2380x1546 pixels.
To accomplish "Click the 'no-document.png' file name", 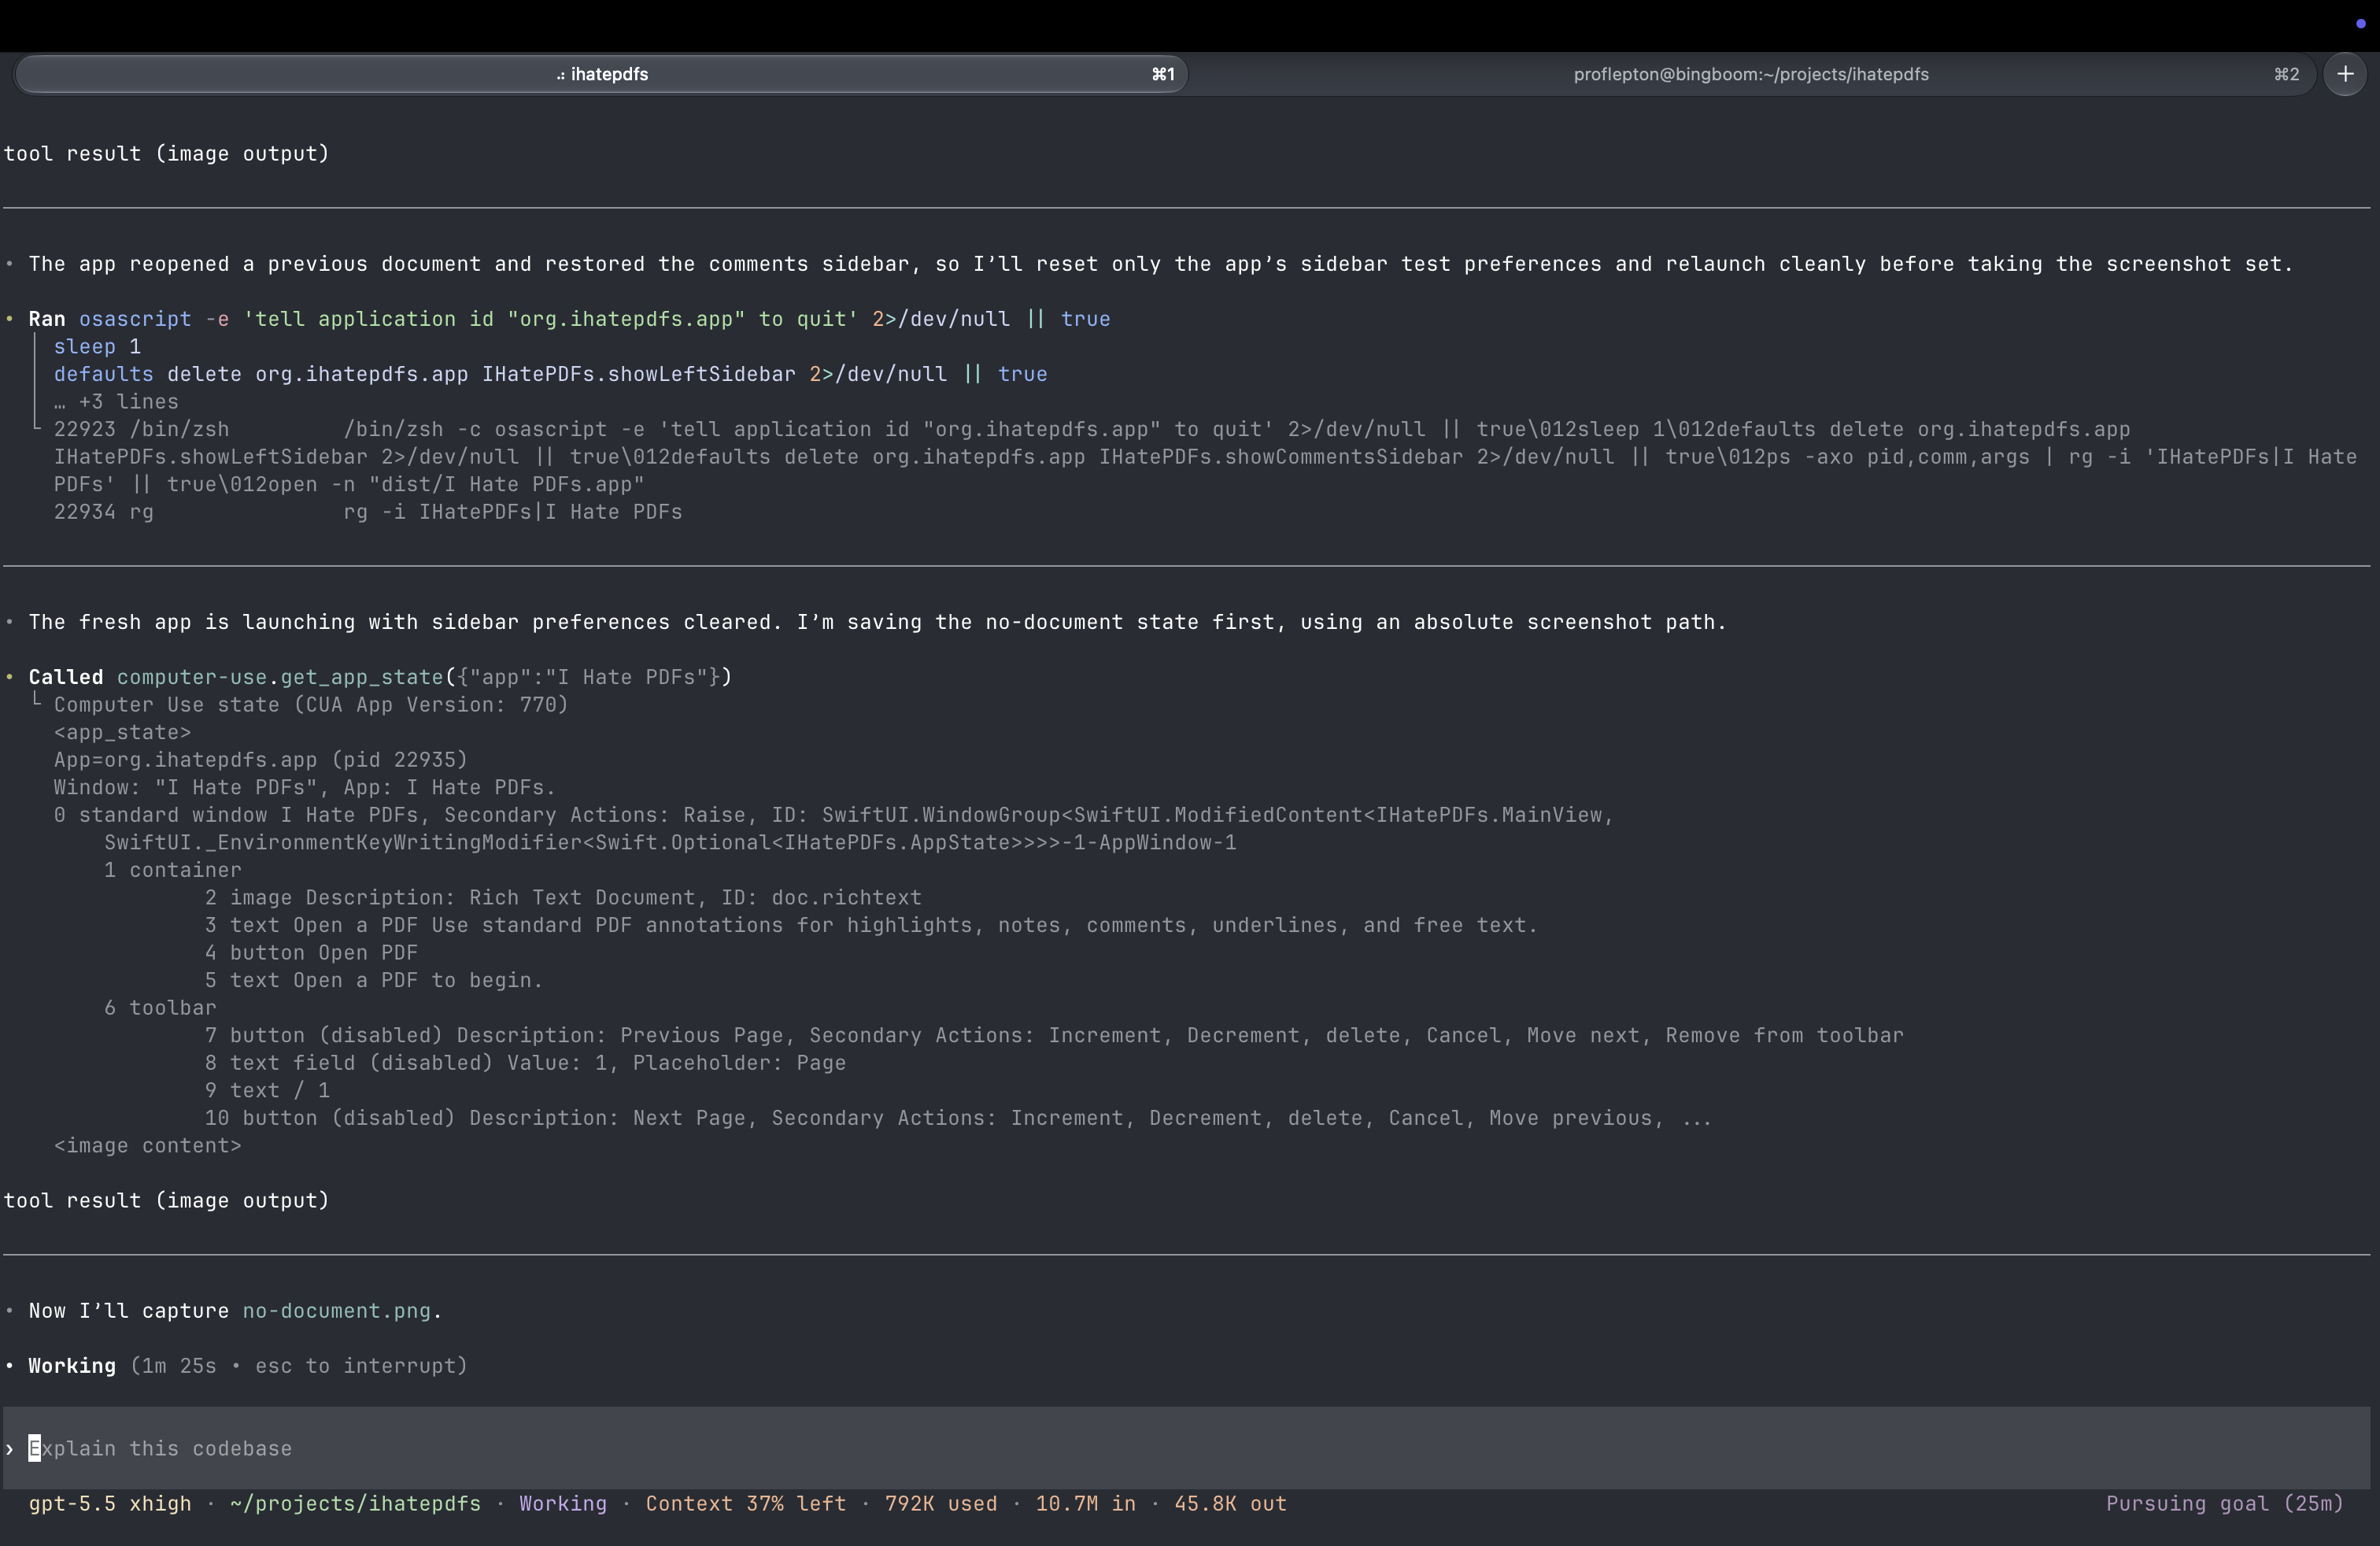I will pyautogui.click(x=336, y=1310).
